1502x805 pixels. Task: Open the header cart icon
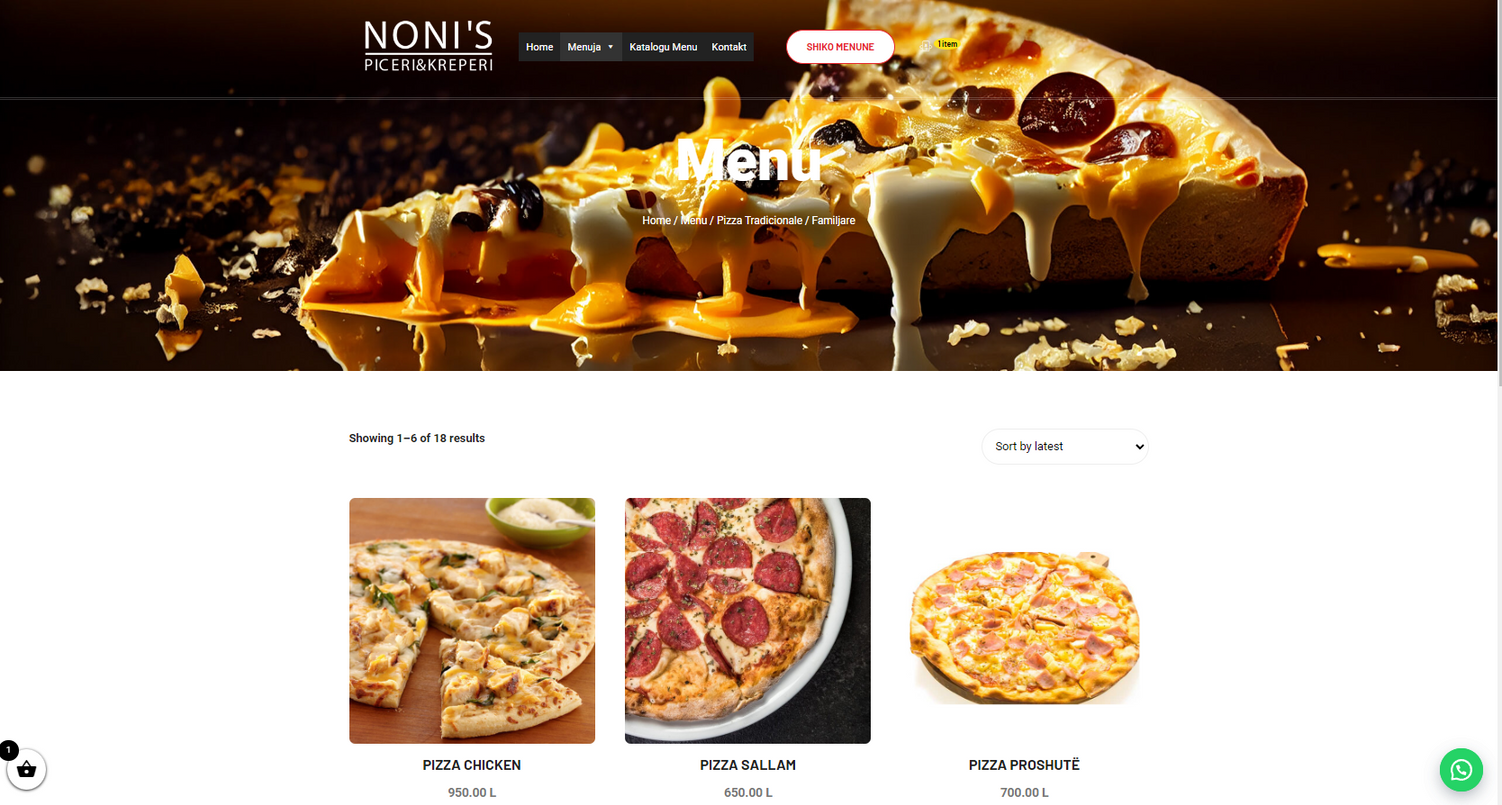click(926, 45)
